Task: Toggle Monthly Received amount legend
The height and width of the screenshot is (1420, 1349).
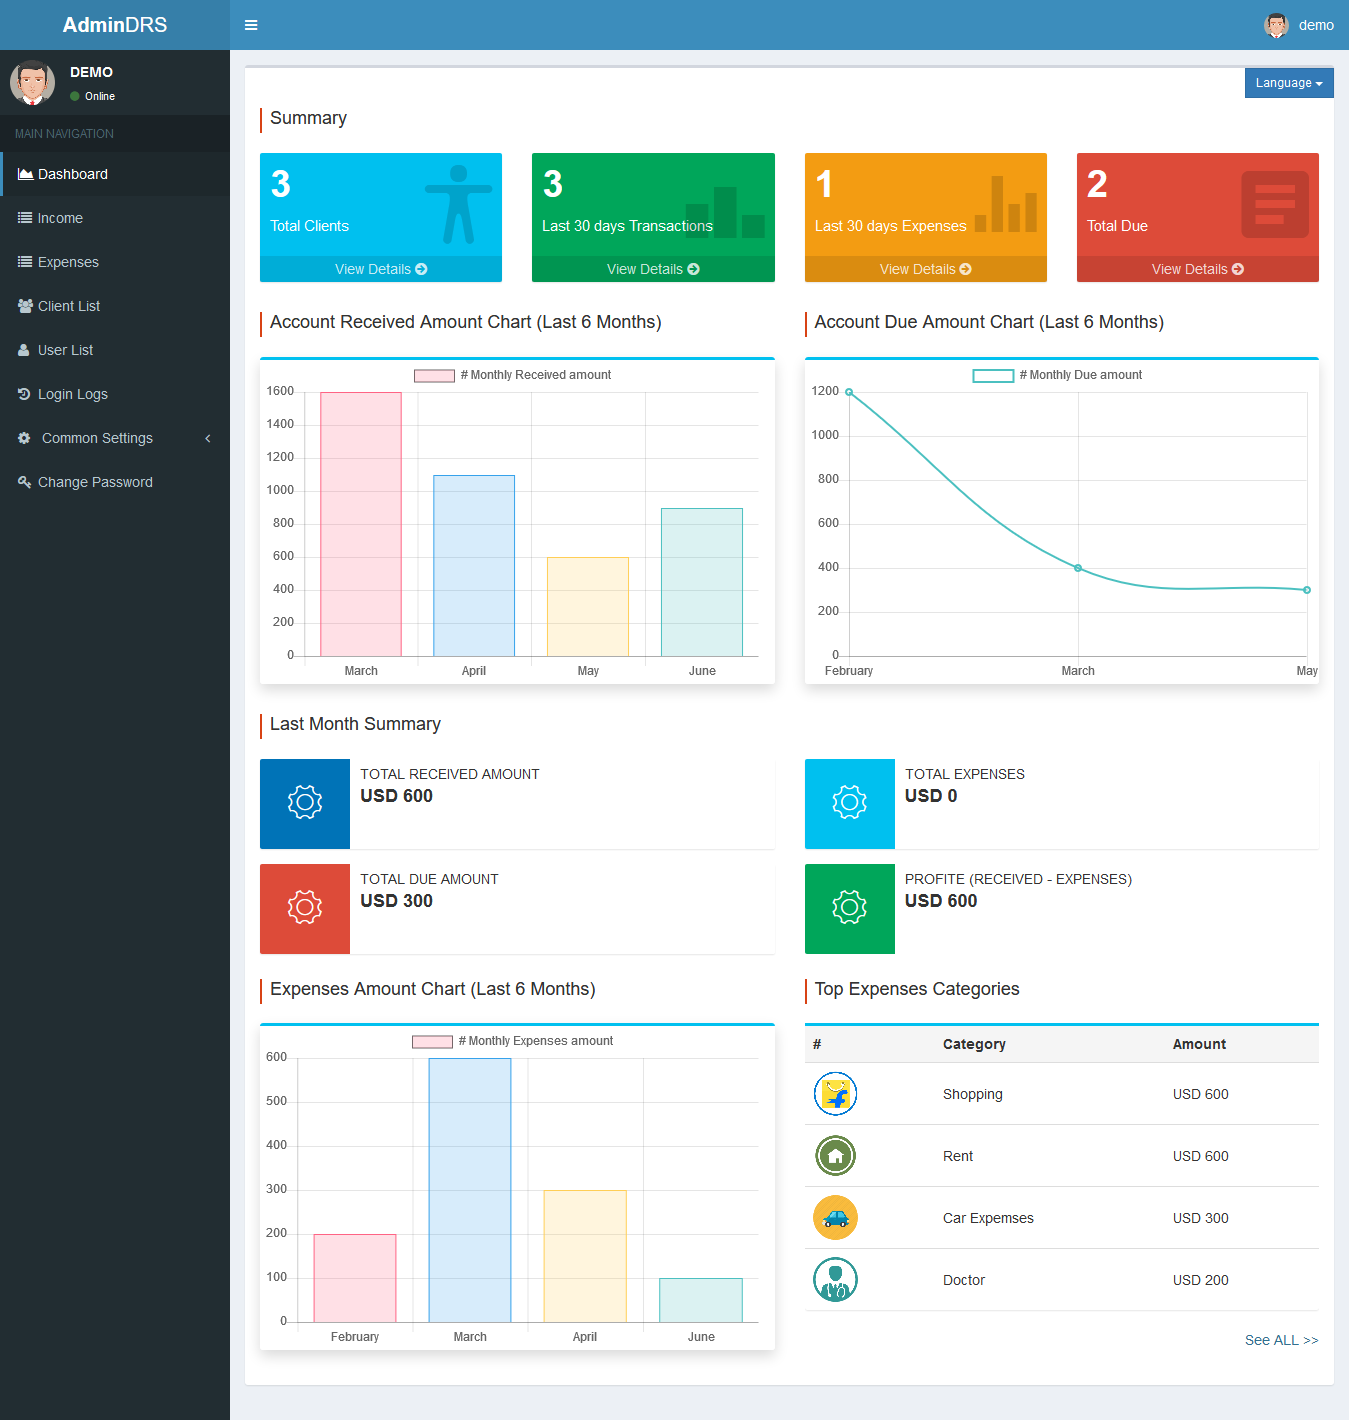Action: coord(513,375)
